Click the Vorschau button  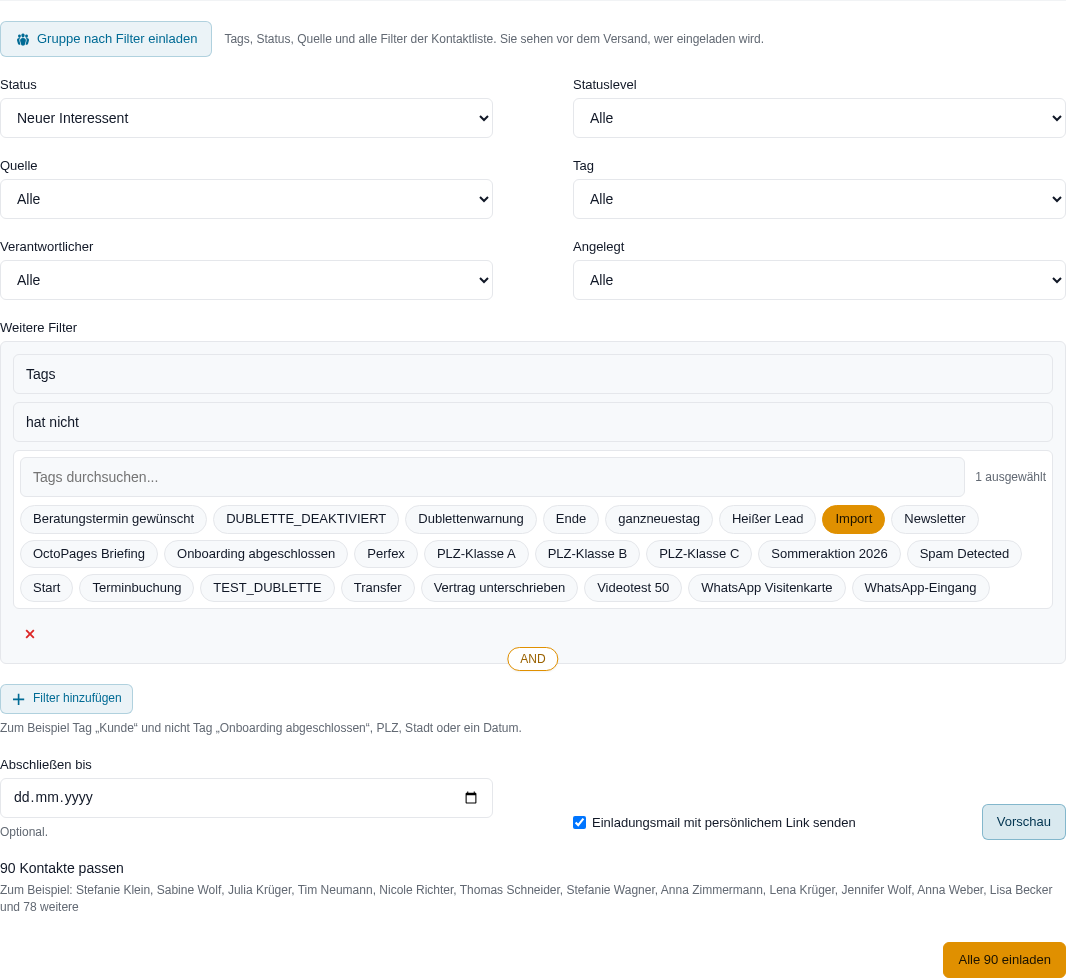[x=1023, y=822]
